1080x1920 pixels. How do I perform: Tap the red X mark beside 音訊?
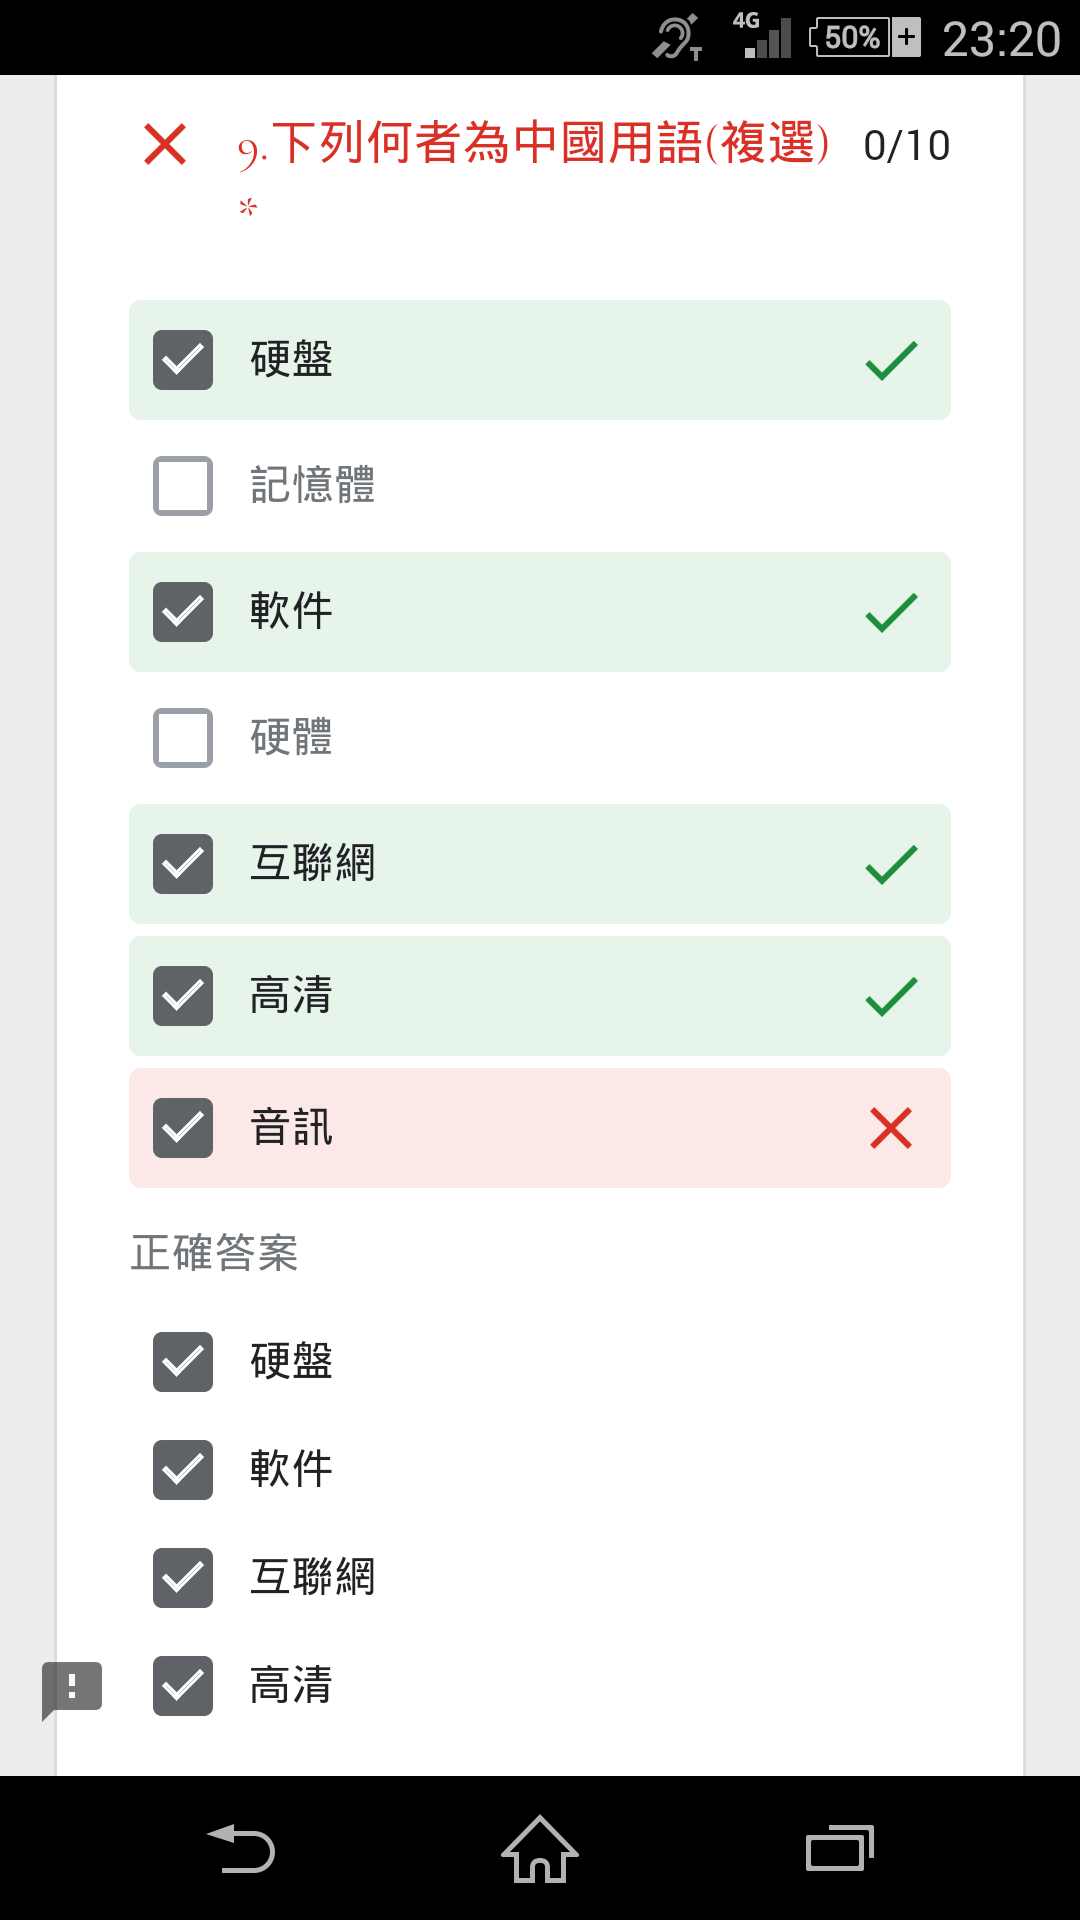point(891,1128)
